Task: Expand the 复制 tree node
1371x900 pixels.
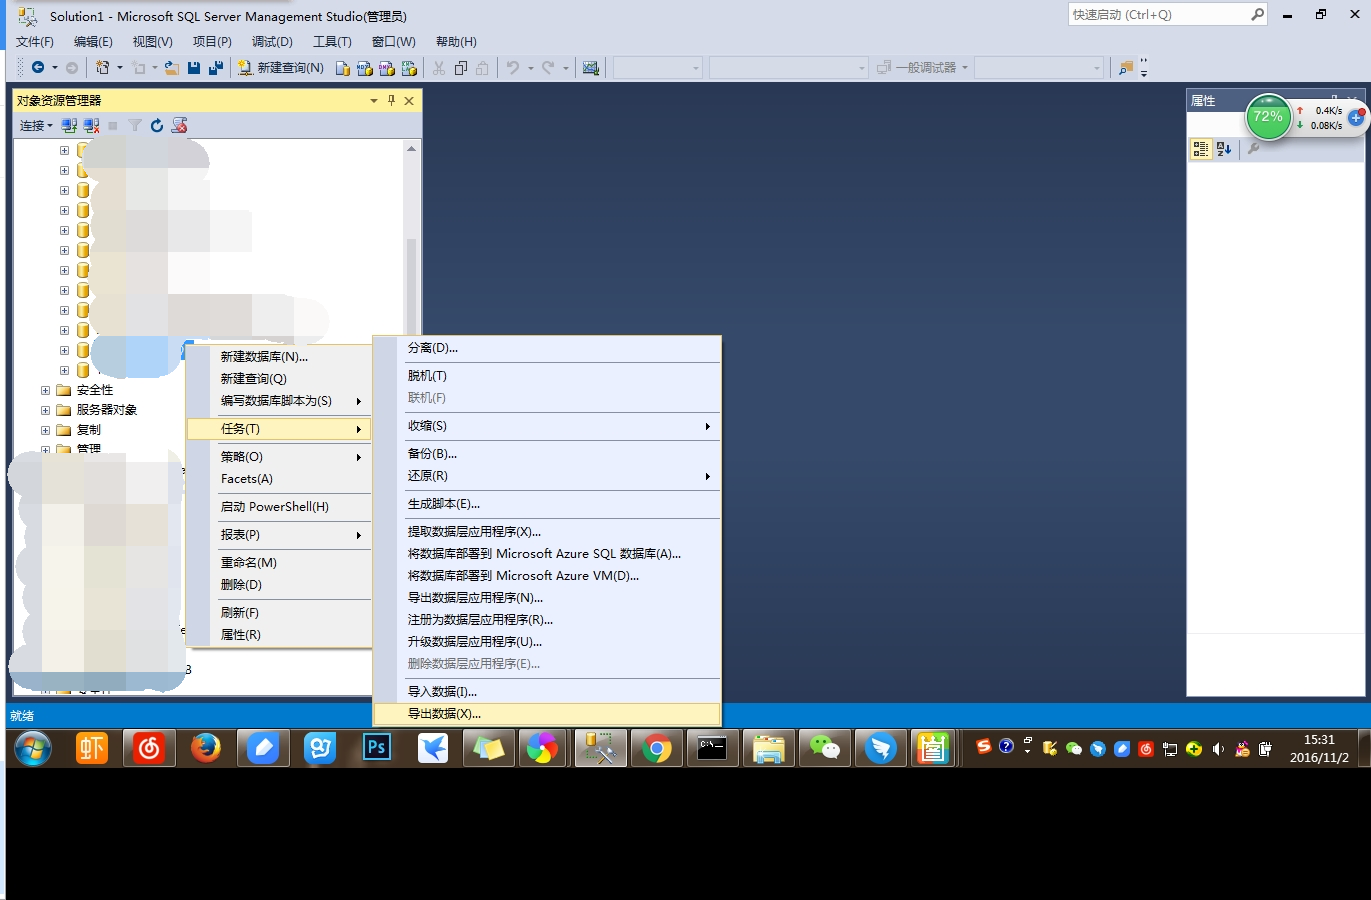Action: (45, 430)
